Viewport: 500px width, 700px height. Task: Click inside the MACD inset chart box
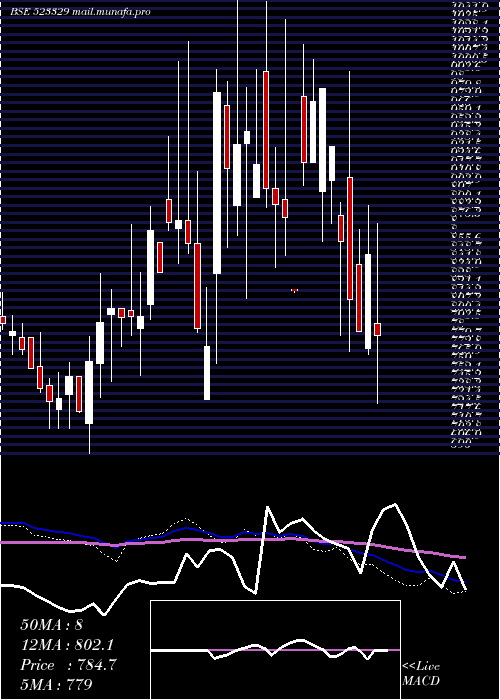point(275,650)
